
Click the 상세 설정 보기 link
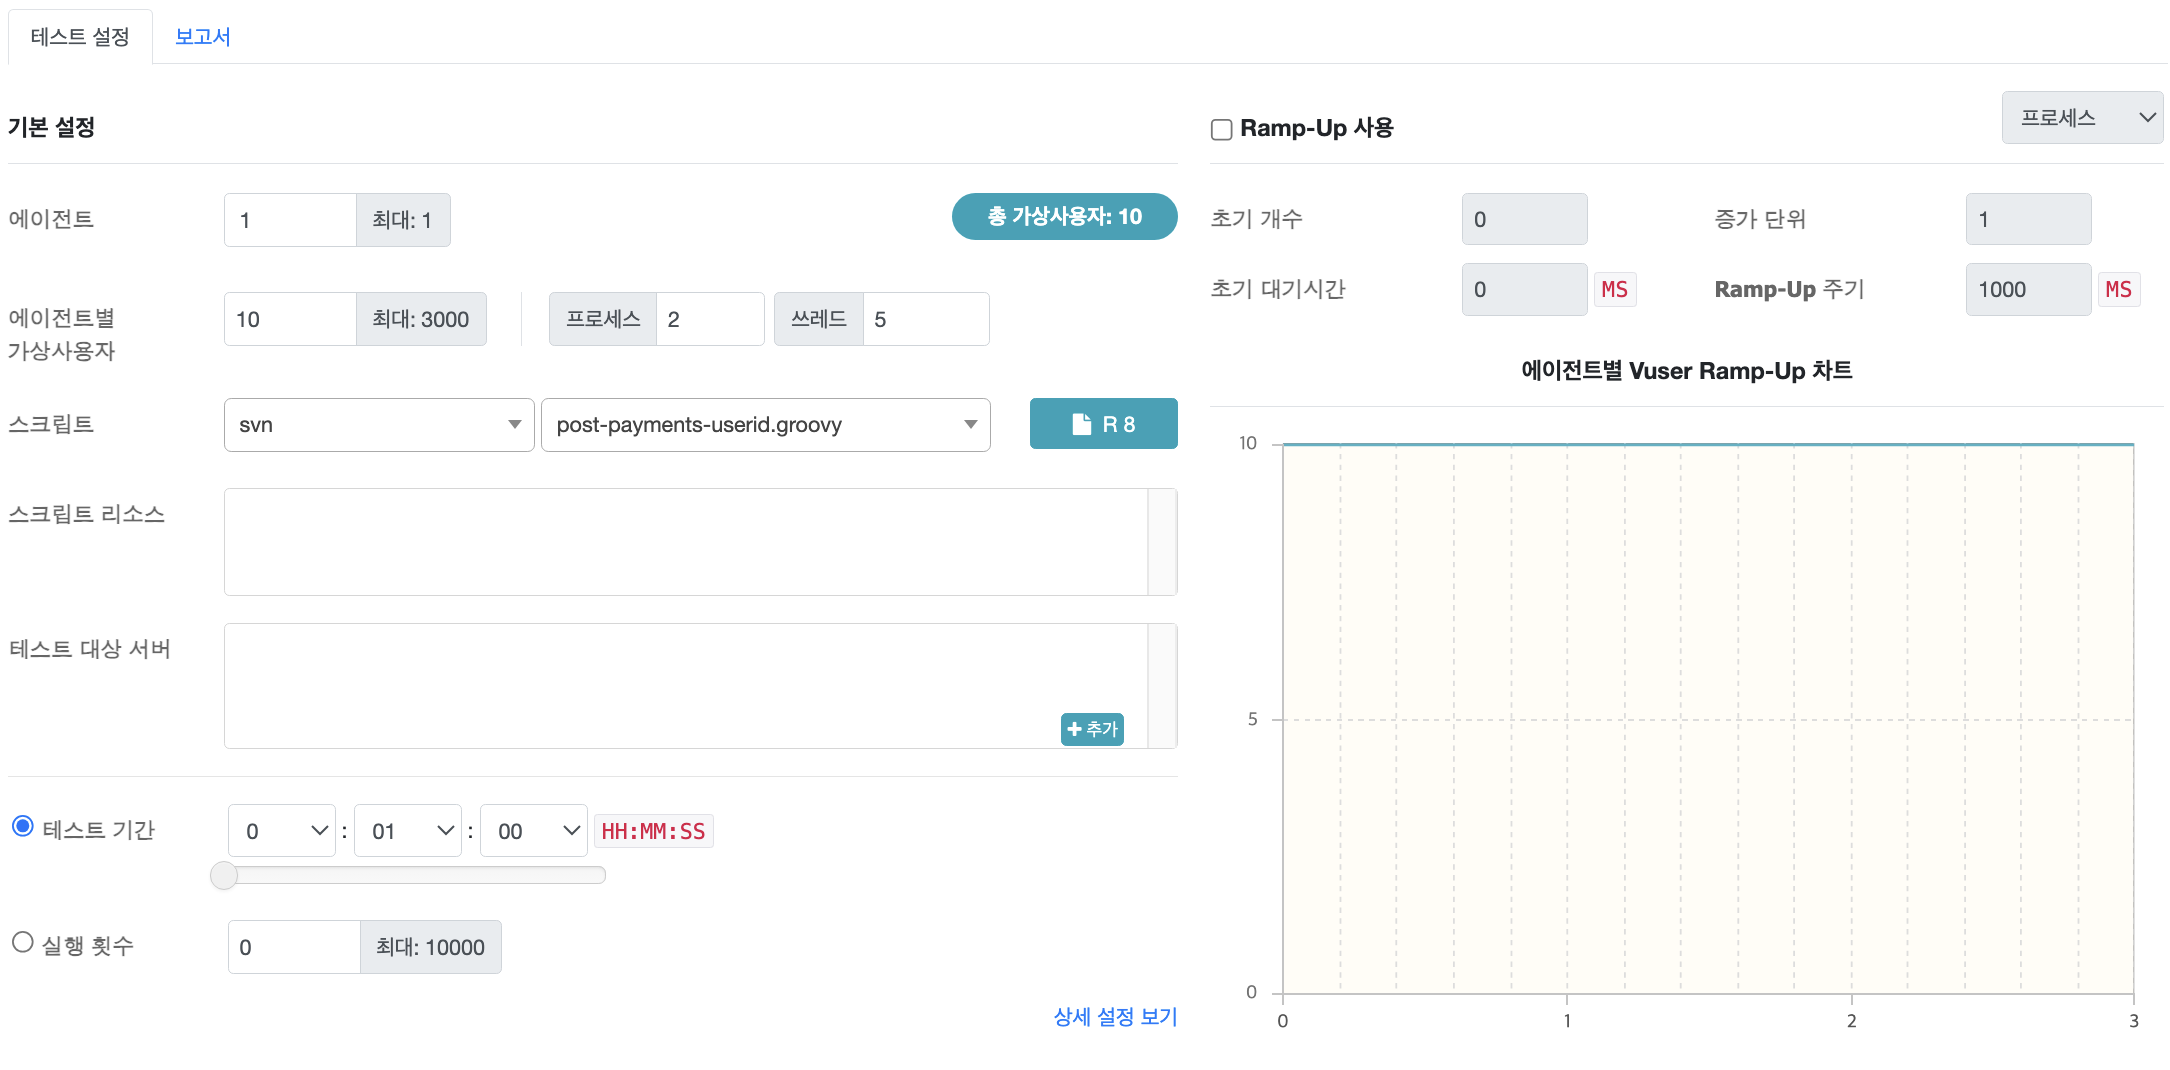[x=1115, y=1017]
